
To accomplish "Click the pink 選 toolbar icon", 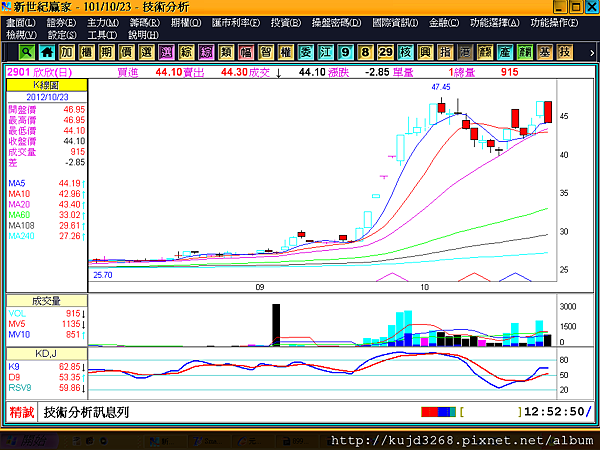I will (x=166, y=52).
